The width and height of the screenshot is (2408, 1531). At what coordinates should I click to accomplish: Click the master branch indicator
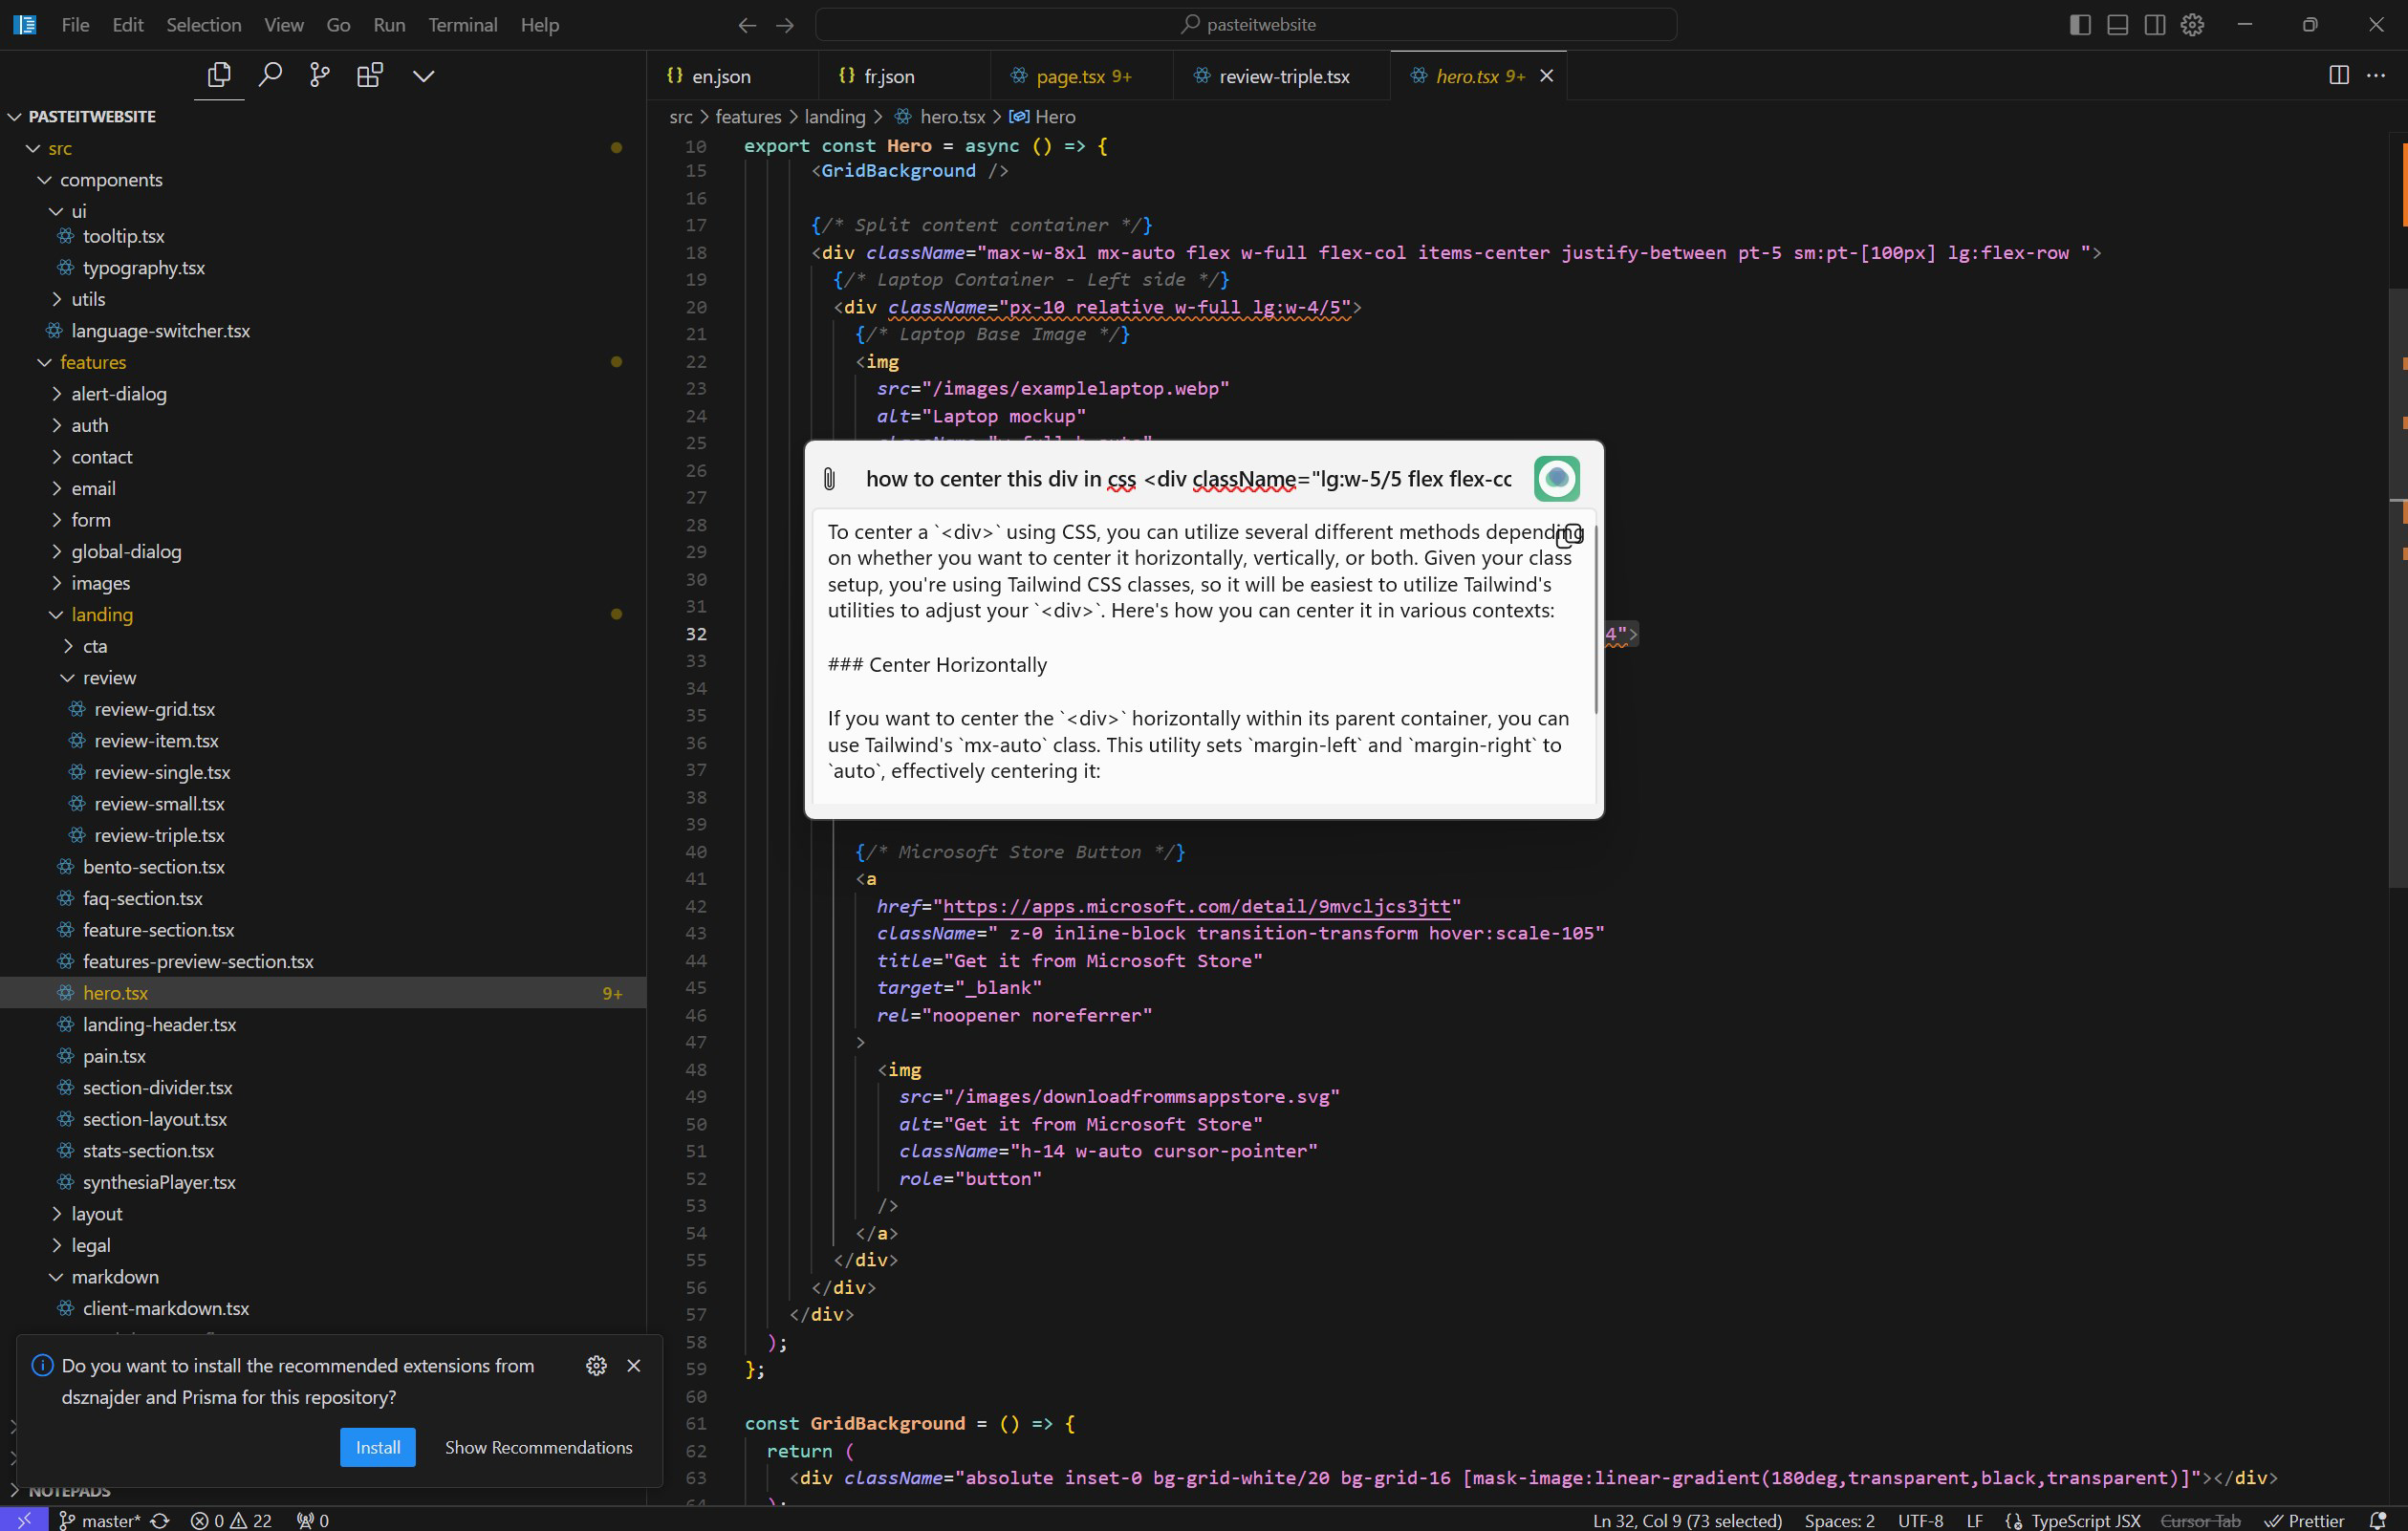(100, 1520)
